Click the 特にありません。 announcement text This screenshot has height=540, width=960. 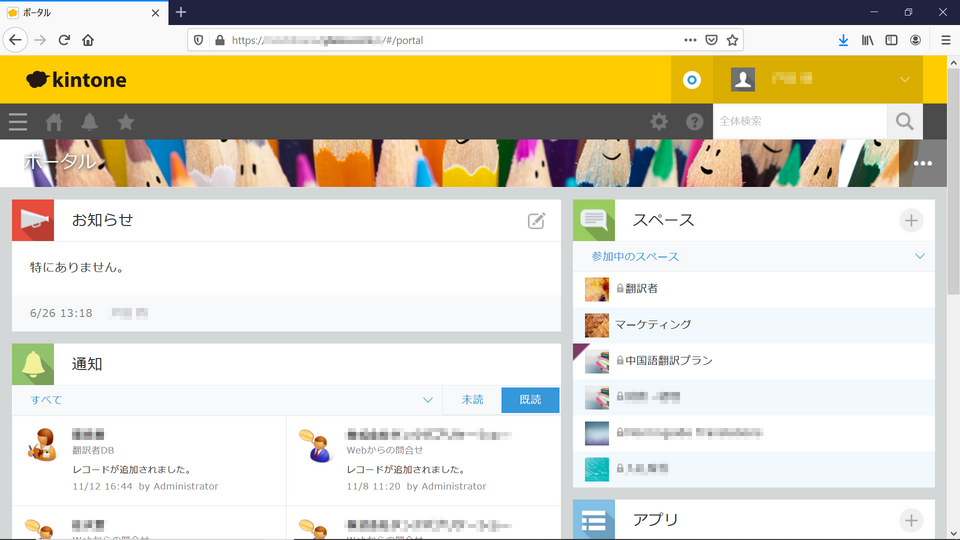[x=77, y=268]
